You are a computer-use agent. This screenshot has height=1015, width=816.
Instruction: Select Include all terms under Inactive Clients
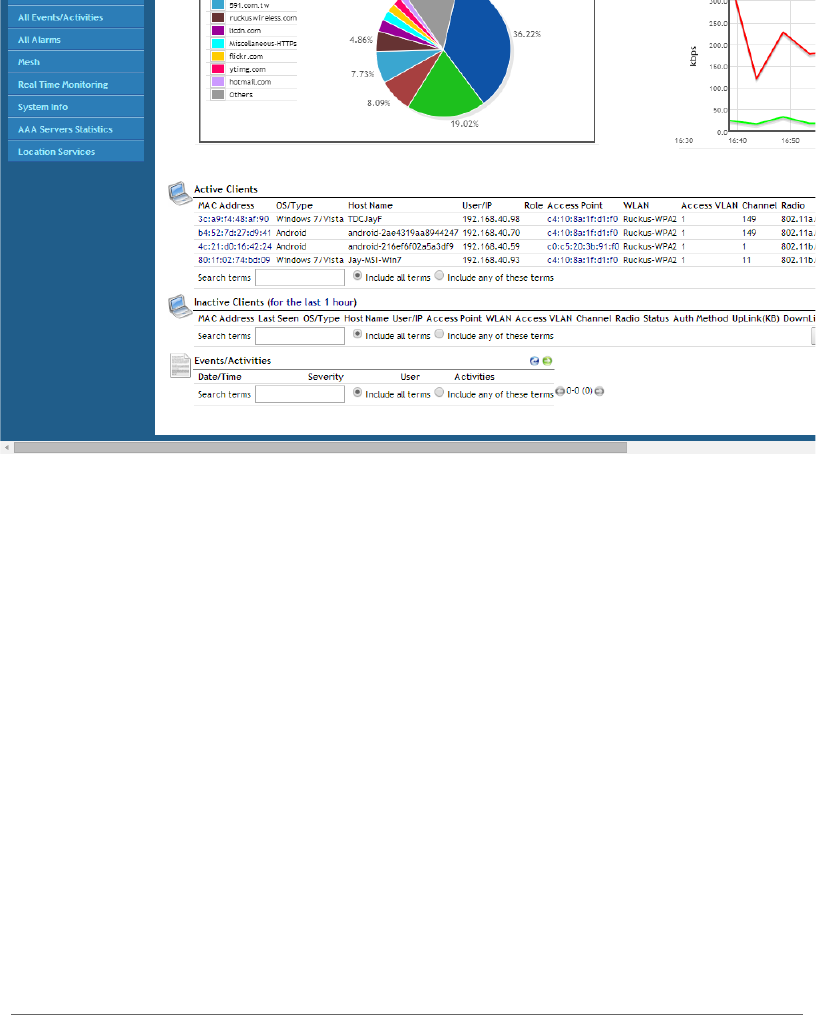coord(357,334)
